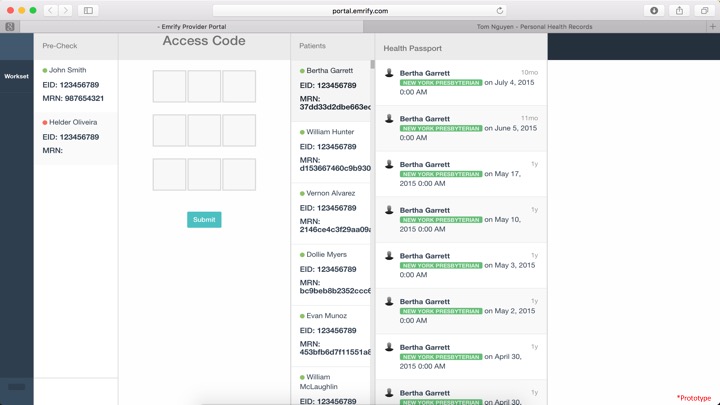This screenshot has width=720, height=405.
Task: Click the last access code box in top row
Action: pos(239,86)
